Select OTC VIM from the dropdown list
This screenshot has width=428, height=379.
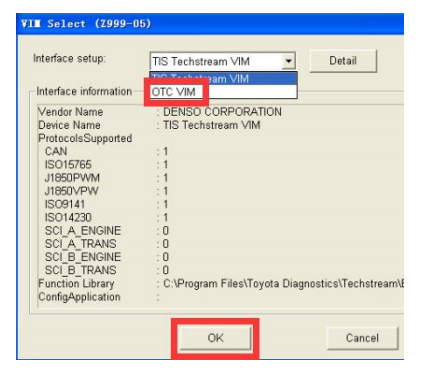click(223, 92)
